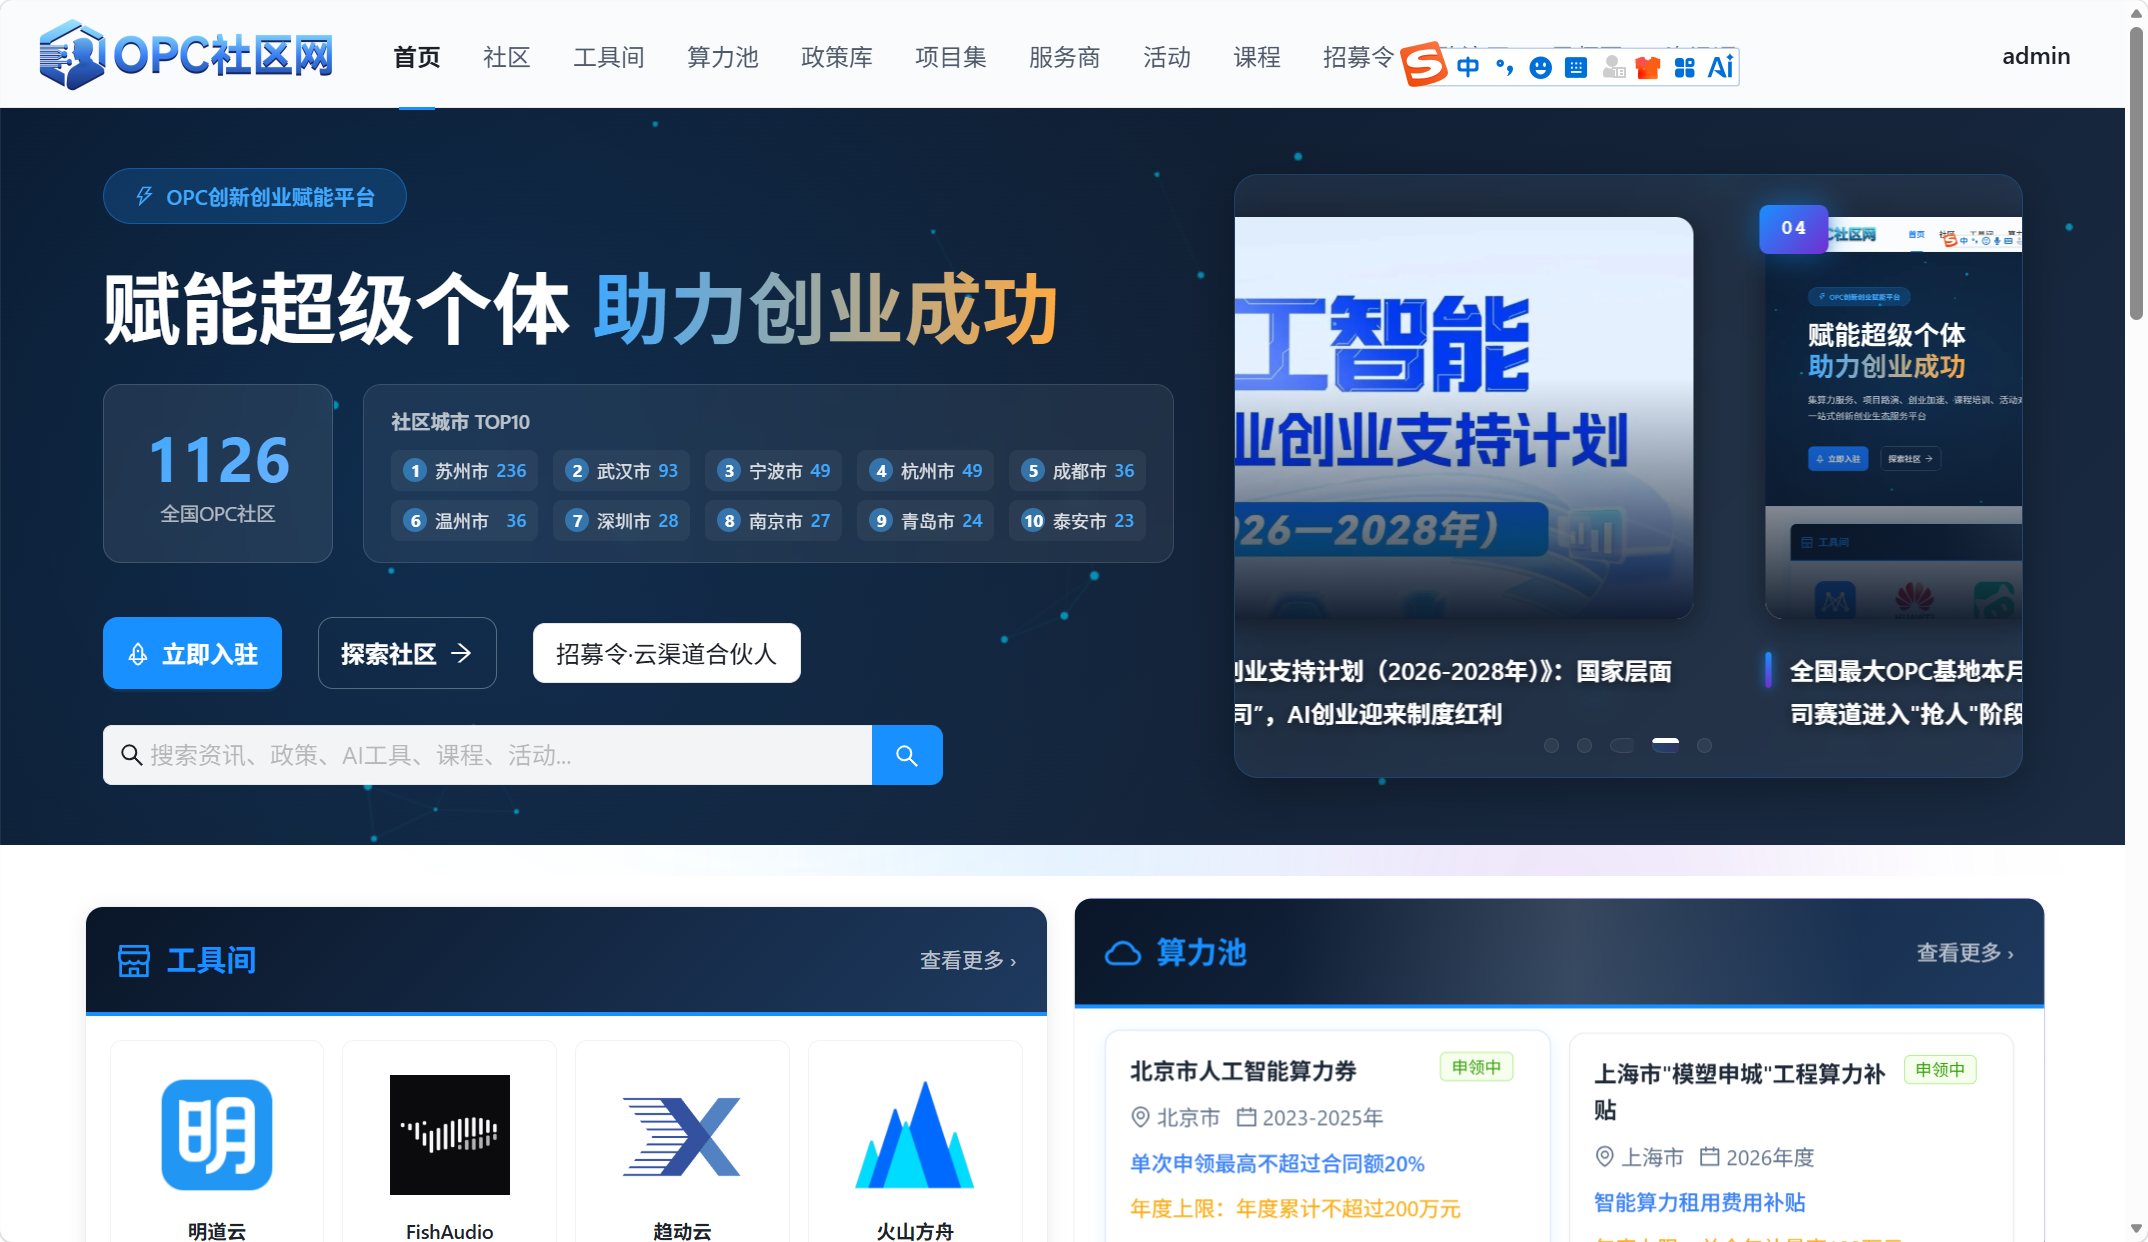Open the 项目集 nav item

pyautogui.click(x=951, y=57)
